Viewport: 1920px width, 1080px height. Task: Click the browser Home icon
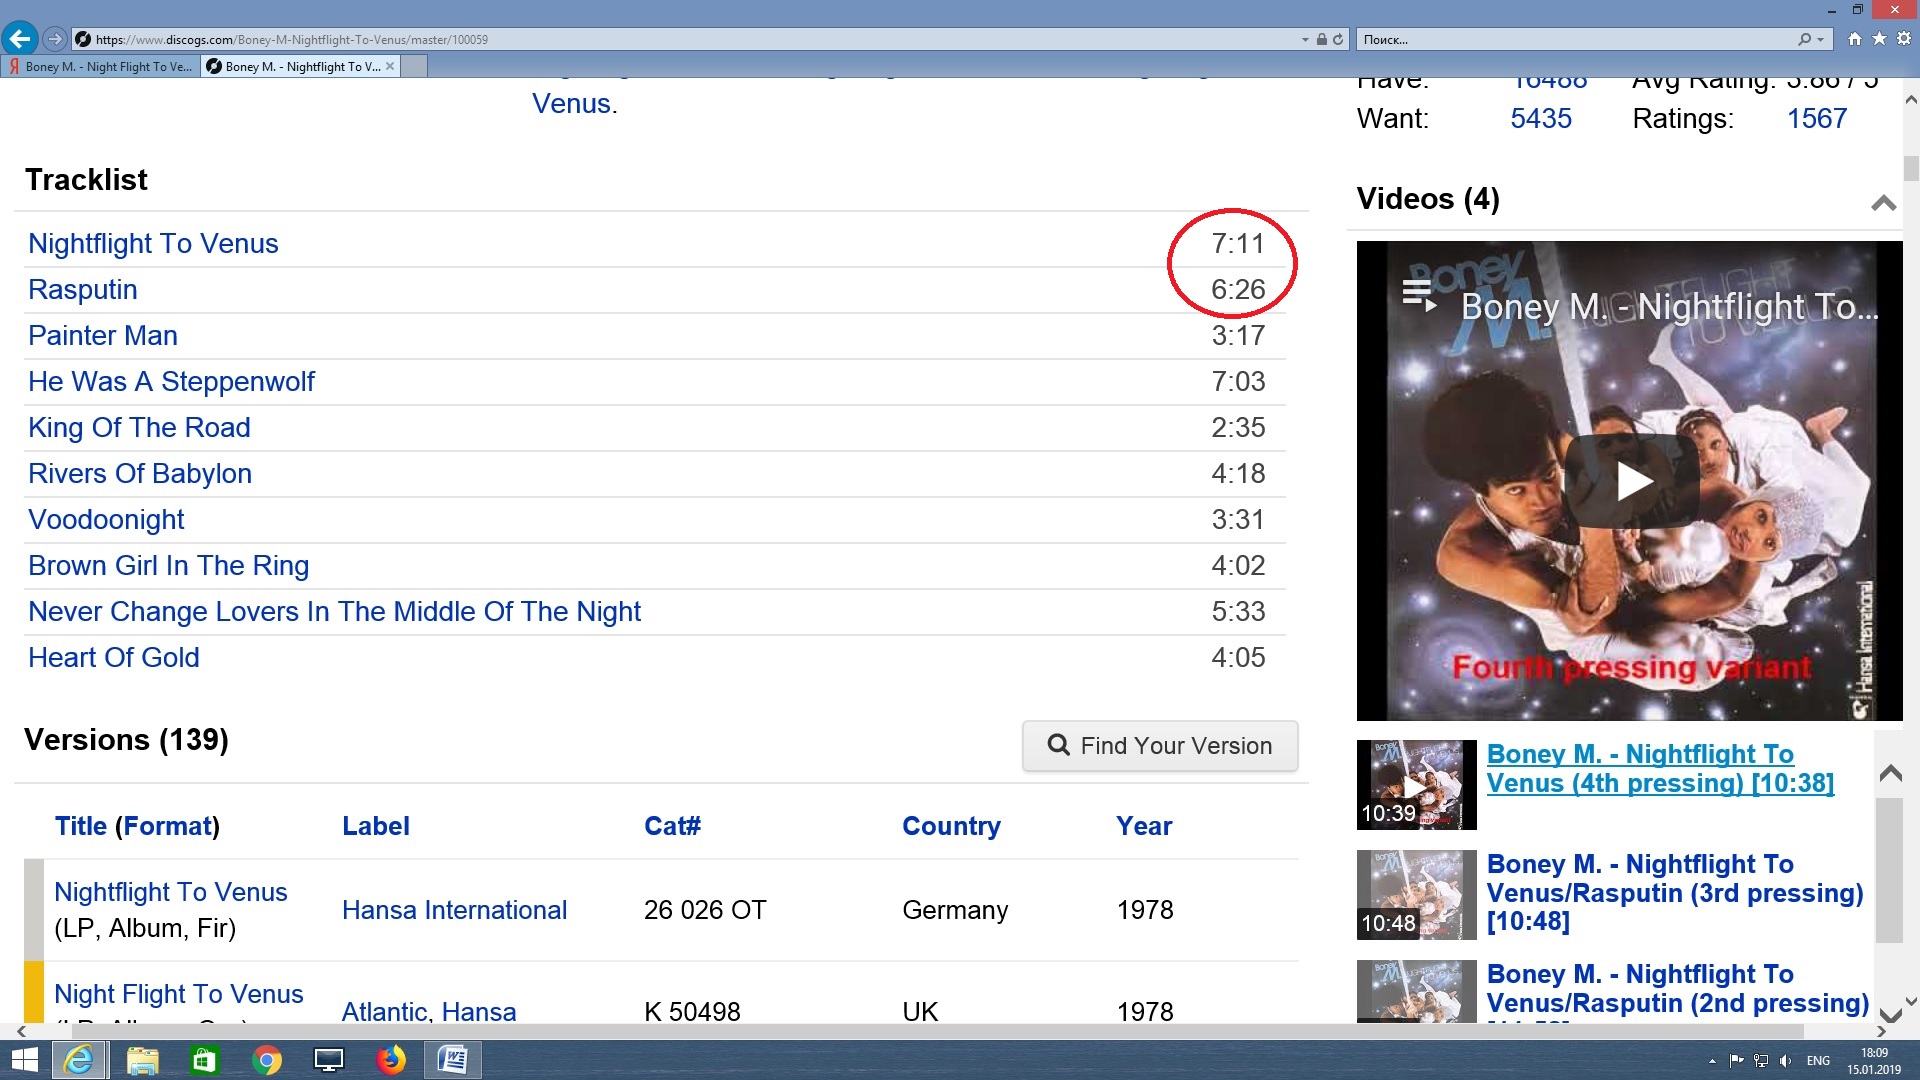[x=1855, y=39]
